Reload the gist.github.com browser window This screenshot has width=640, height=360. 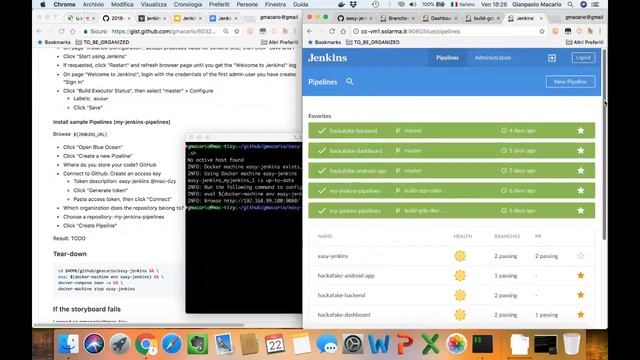point(61,31)
